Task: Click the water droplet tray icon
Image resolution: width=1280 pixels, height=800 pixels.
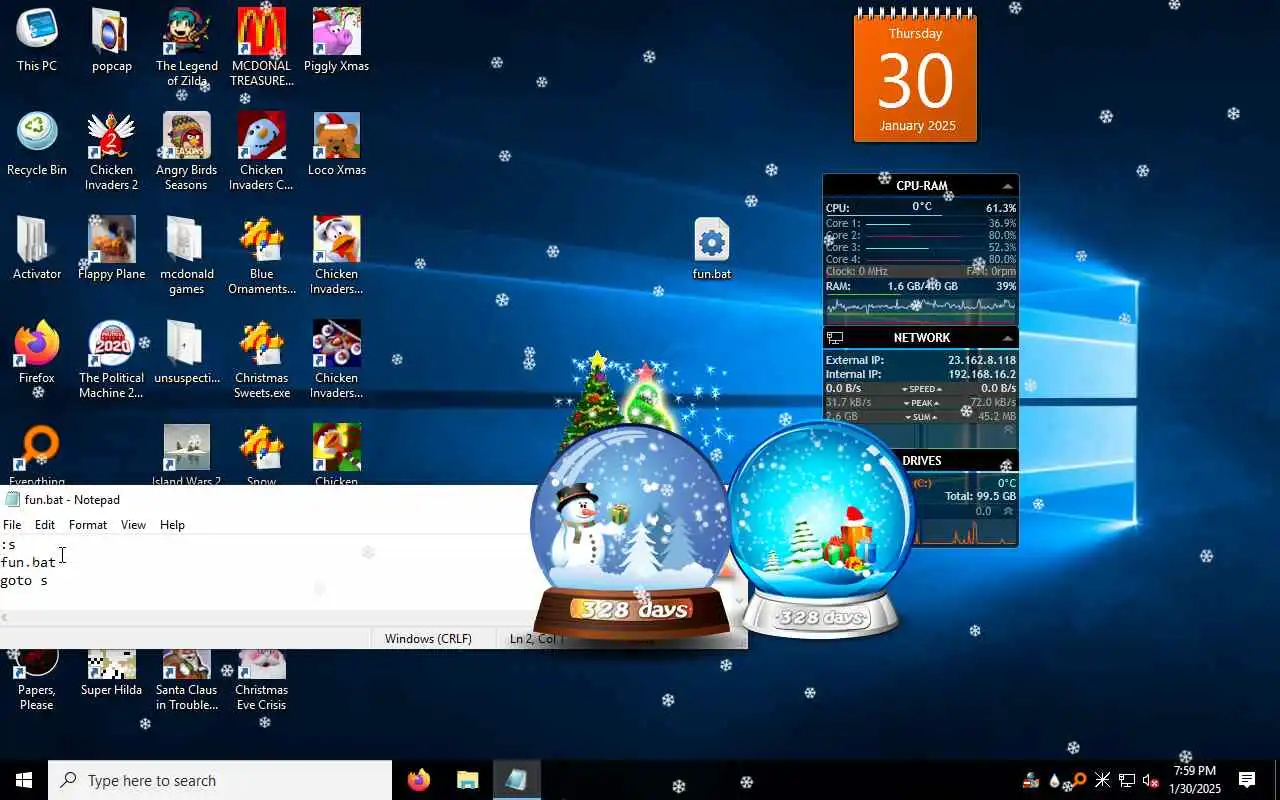Action: point(1055,780)
